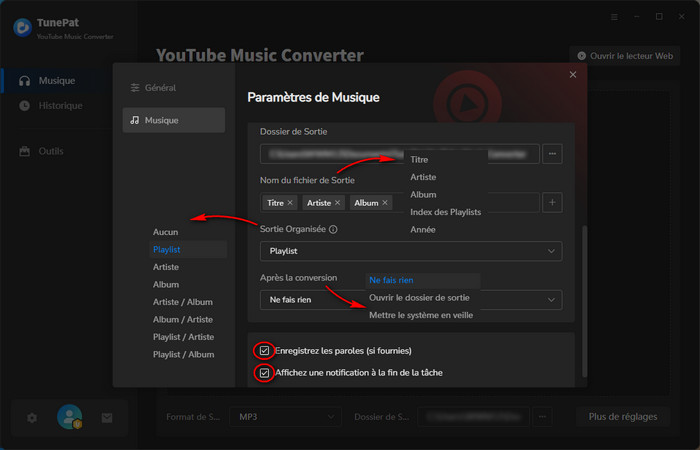
Task: Click bottom bar output folder ellipsis button
Action: [x=542, y=417]
